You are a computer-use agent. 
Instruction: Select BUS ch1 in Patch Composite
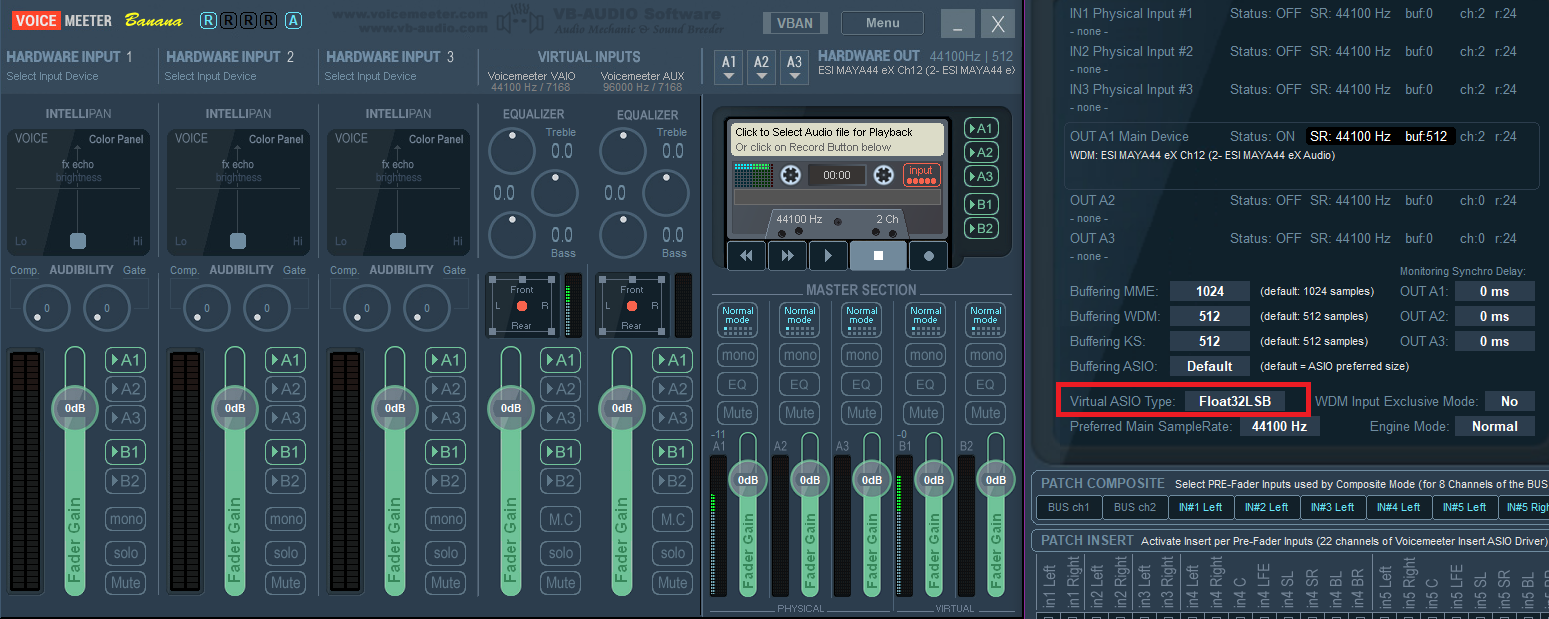pos(1068,507)
